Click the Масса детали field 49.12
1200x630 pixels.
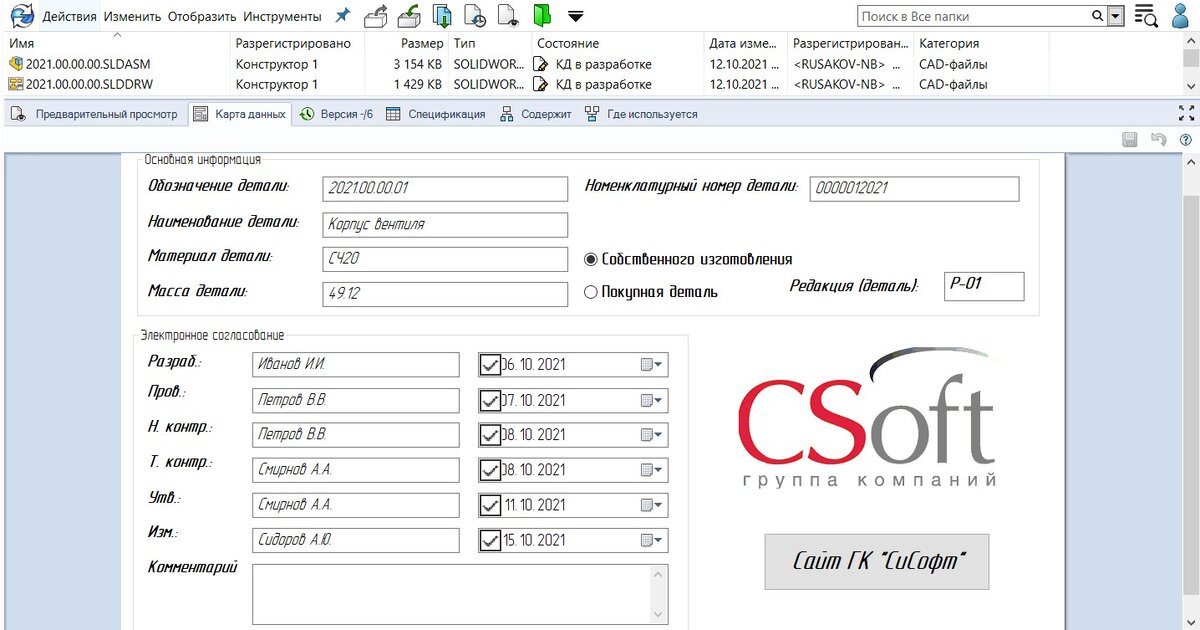point(445,294)
